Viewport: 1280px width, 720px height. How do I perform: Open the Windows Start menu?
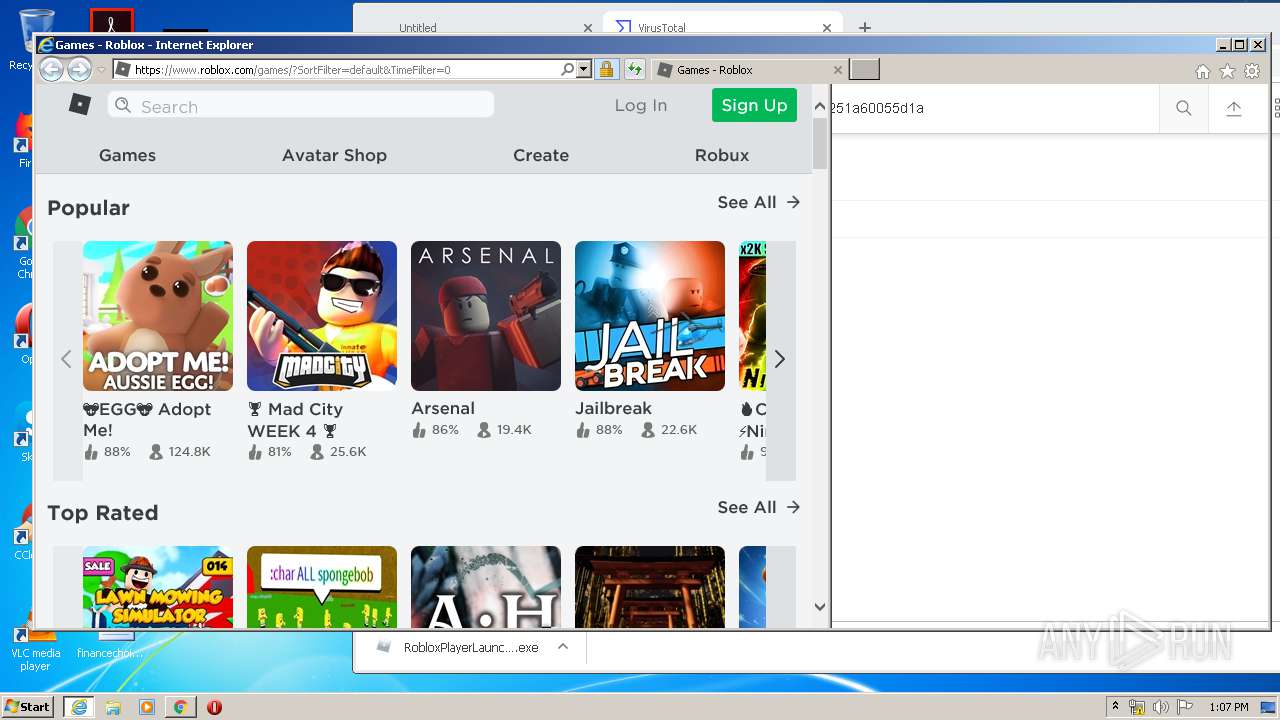pyautogui.click(x=28, y=707)
